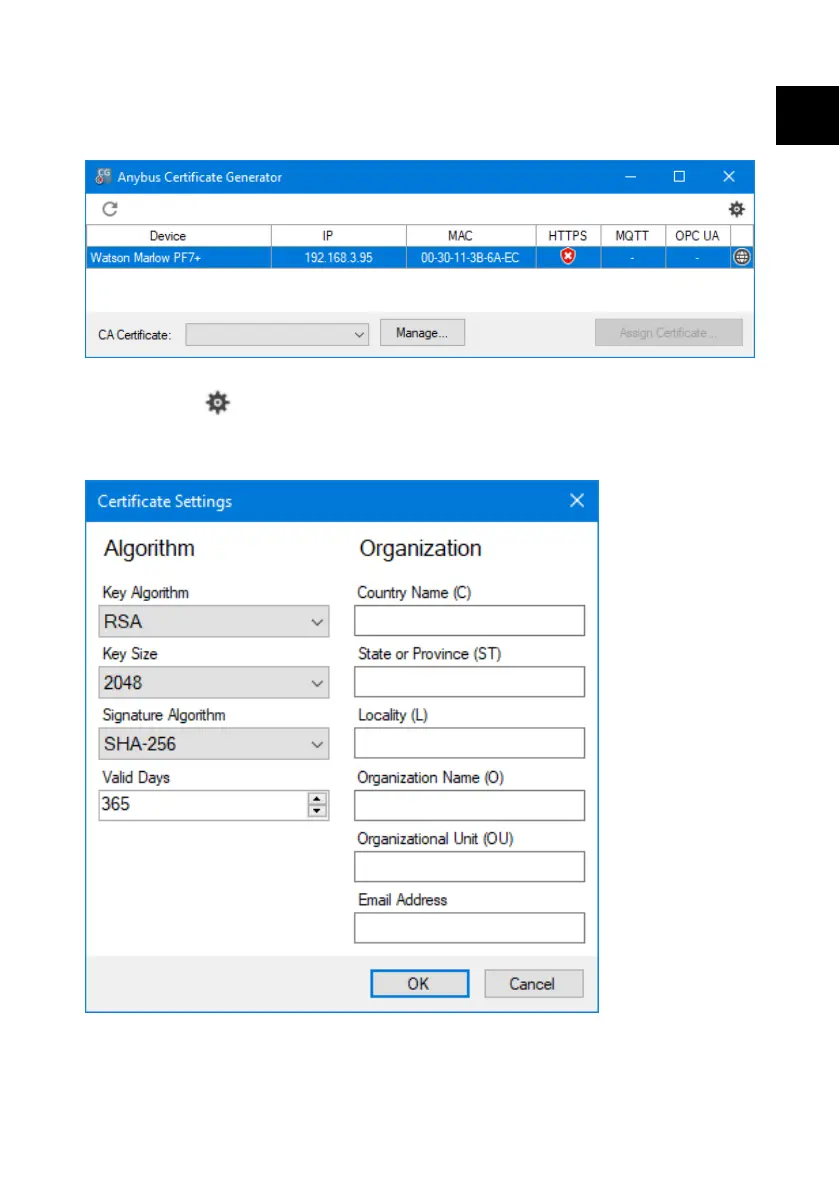The height and width of the screenshot is (1191, 839).
Task: Close the Anybus Certificate Generator window
Action: 729,176
